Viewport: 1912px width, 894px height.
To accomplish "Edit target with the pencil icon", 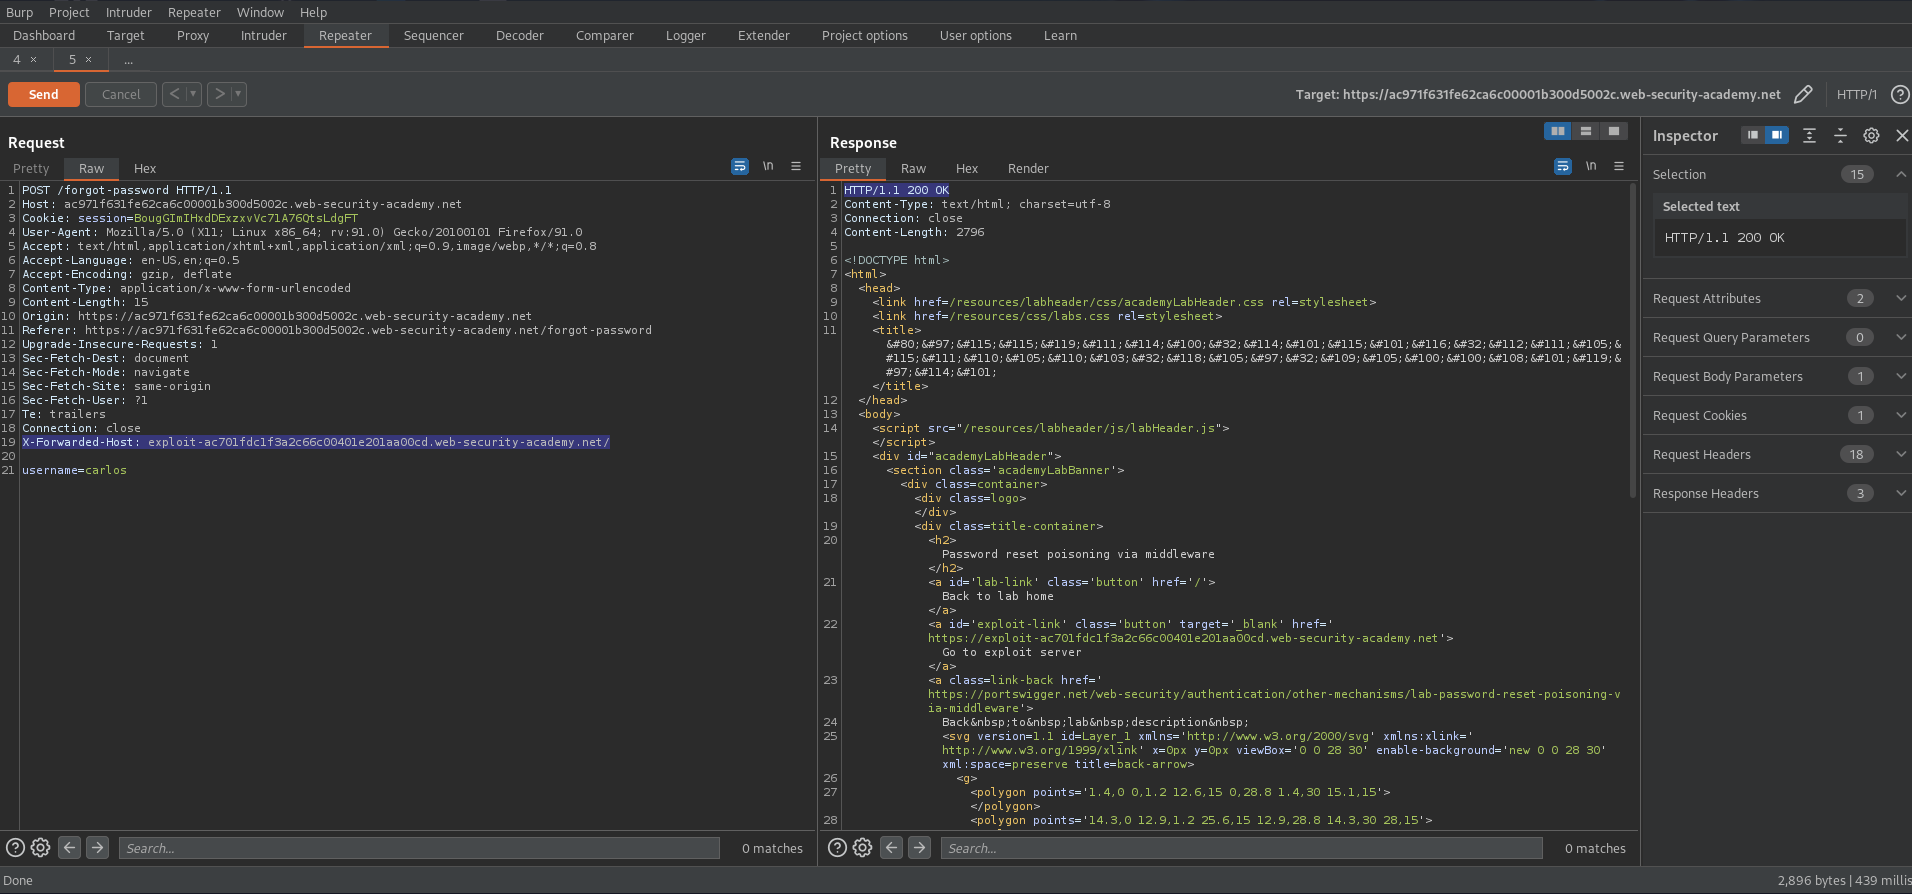I will coord(1803,94).
